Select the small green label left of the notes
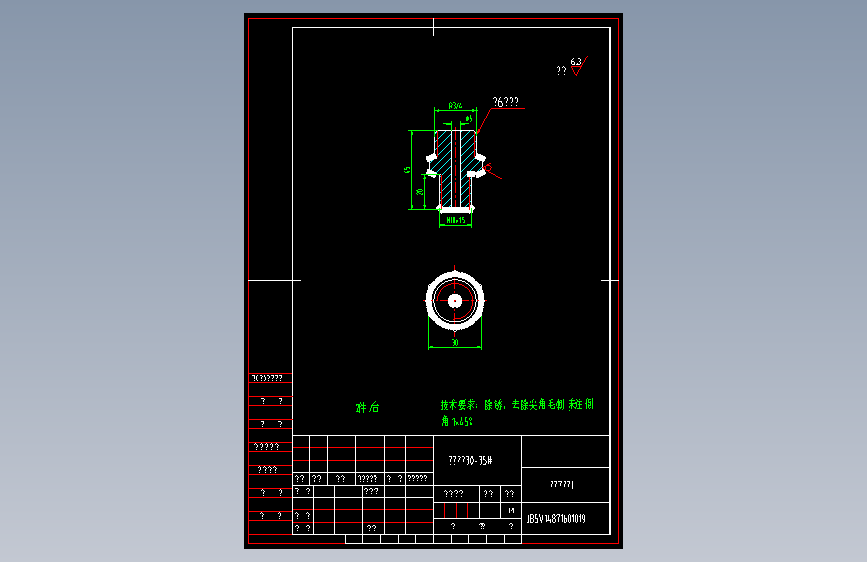Screen dimensions: 867x562 point(367,408)
